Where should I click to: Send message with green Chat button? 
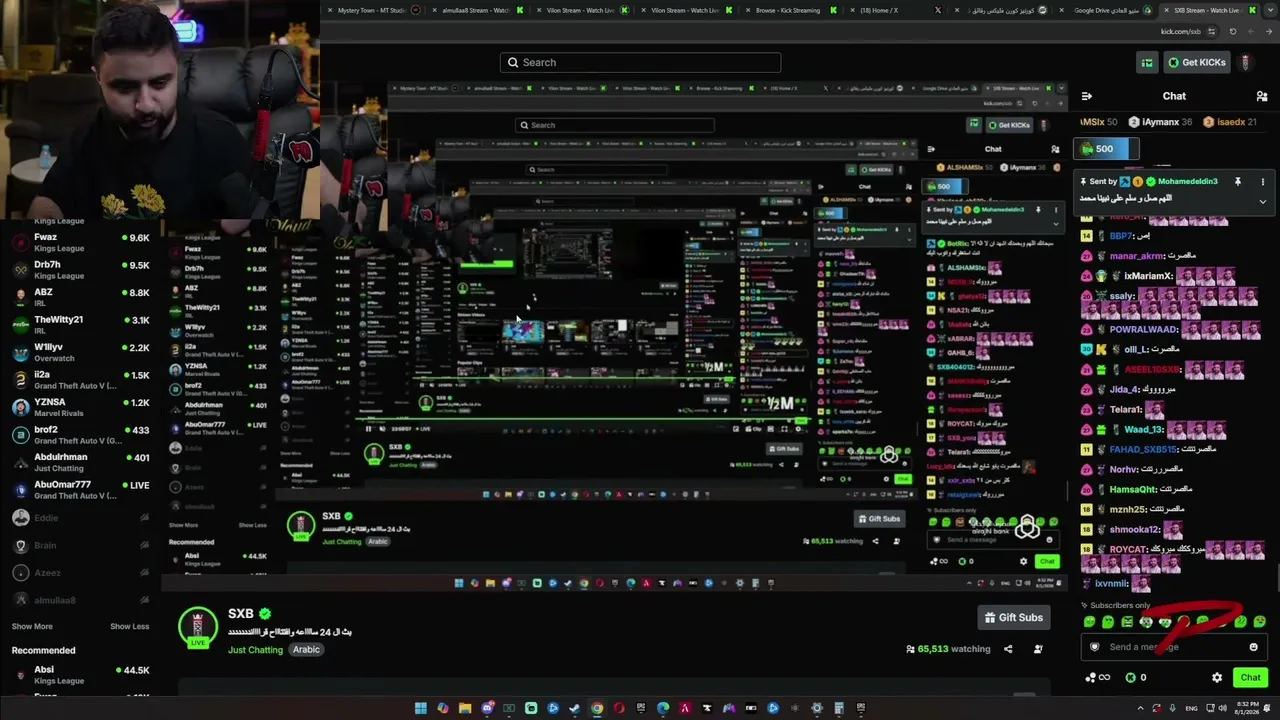tap(1250, 678)
